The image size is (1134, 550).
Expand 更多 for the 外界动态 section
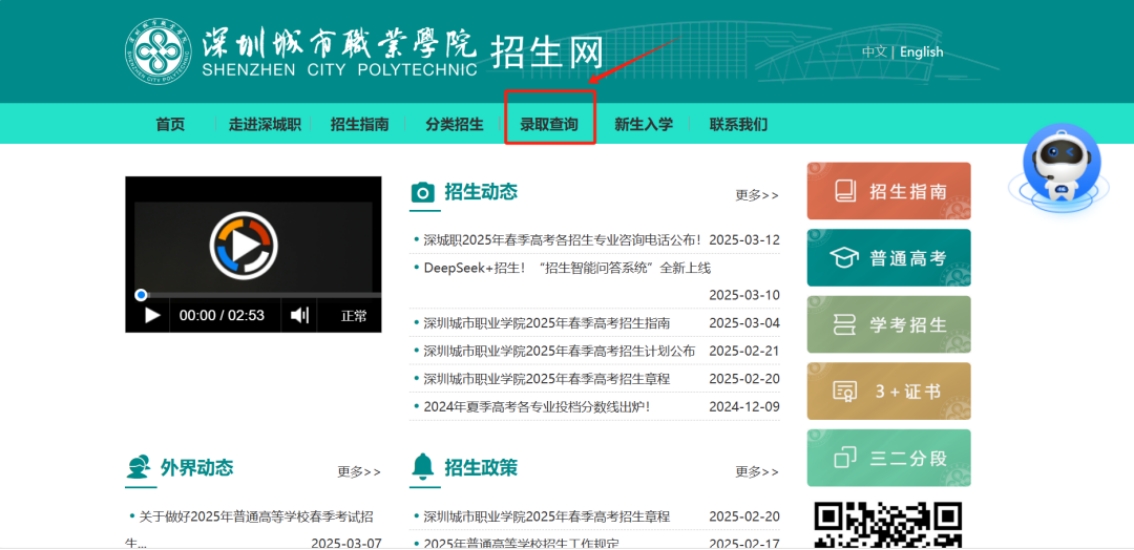point(358,472)
